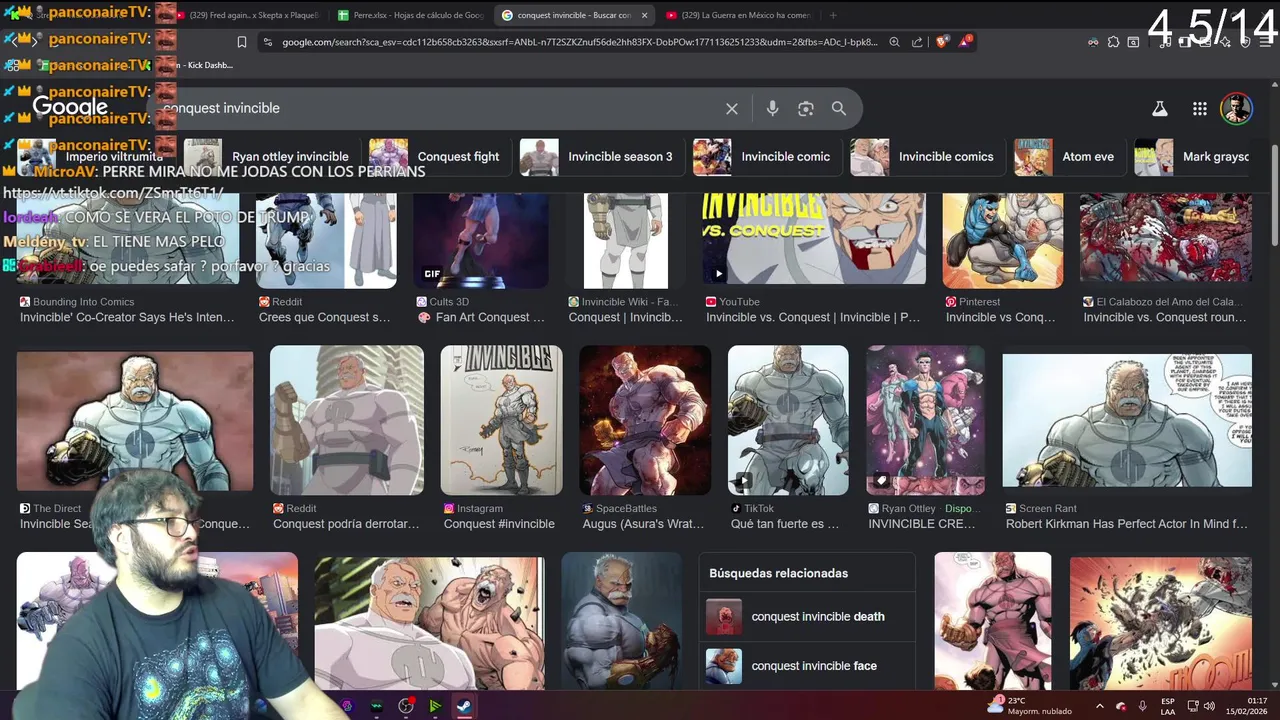Show hidden system tray icons

click(1099, 706)
